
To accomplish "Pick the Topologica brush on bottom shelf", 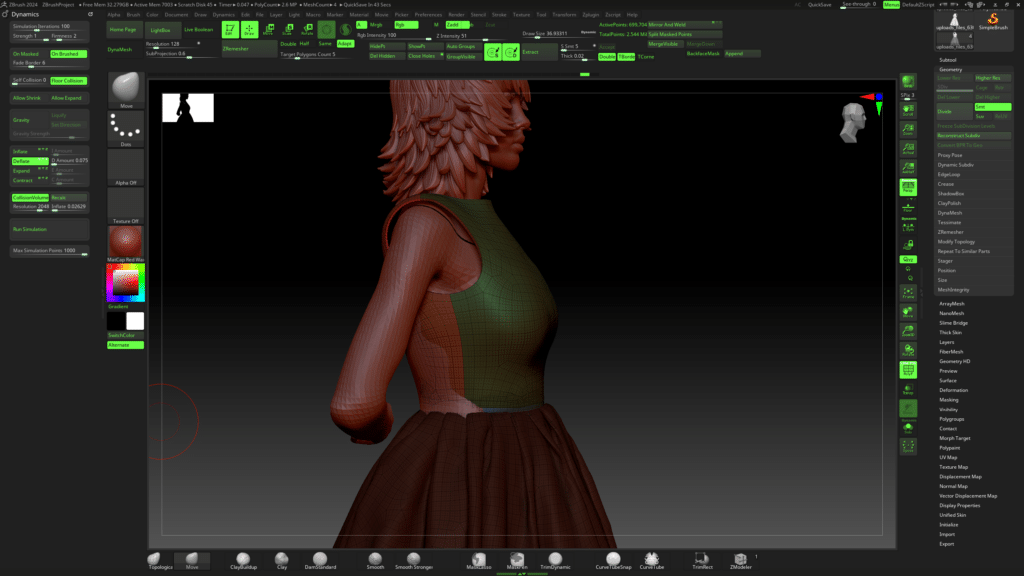I will (x=160, y=560).
